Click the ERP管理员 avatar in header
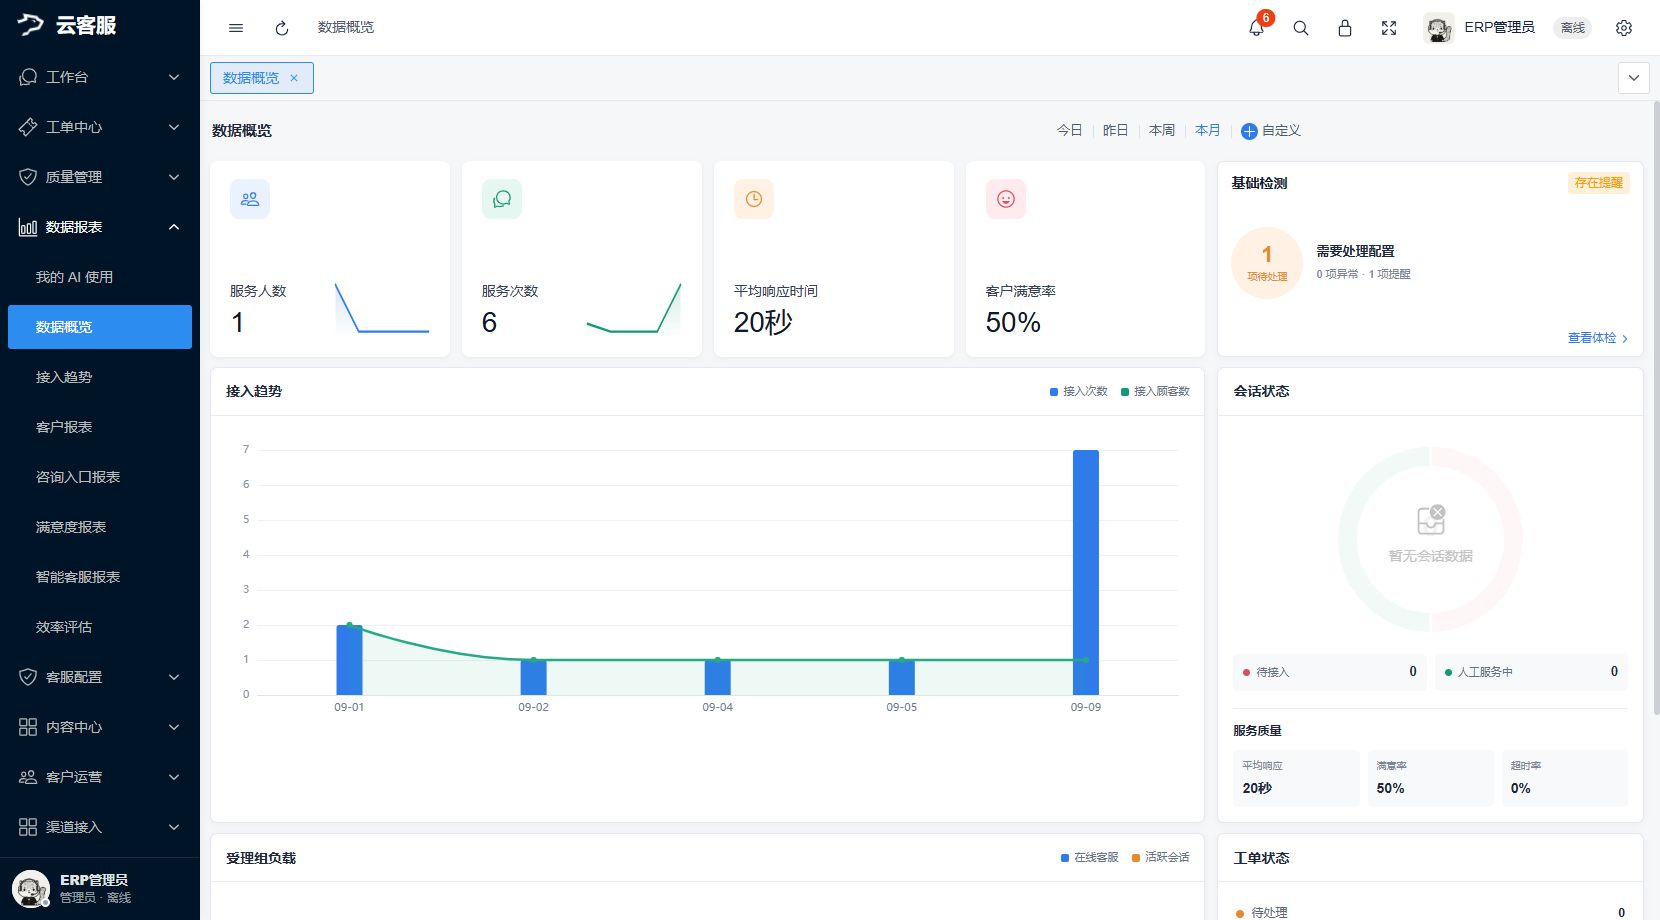Image resolution: width=1660 pixels, height=920 pixels. click(x=1439, y=28)
